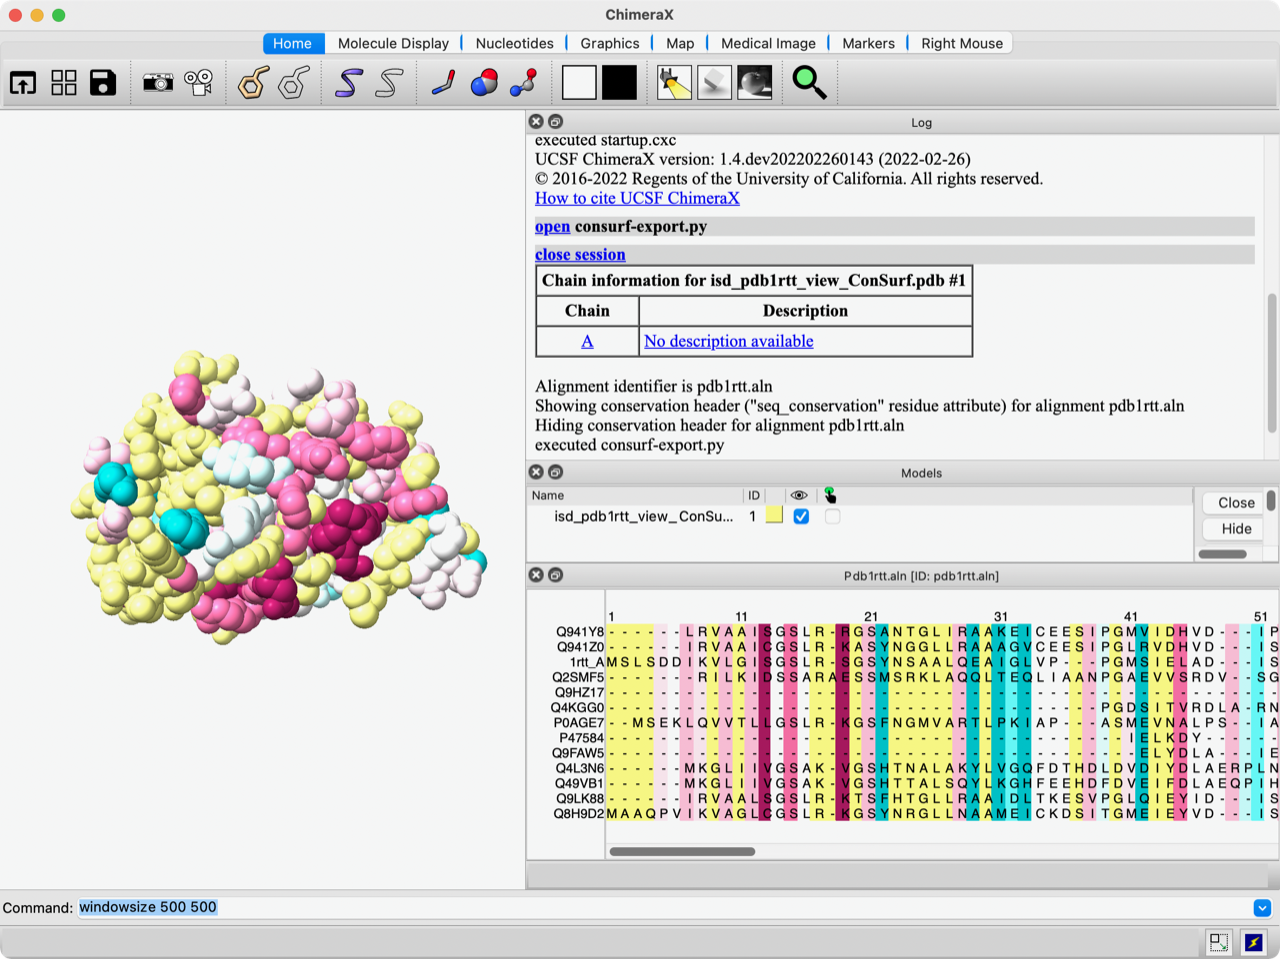The image size is (1280, 959).
Task: Float the Models panel as separate window
Action: coord(555,472)
